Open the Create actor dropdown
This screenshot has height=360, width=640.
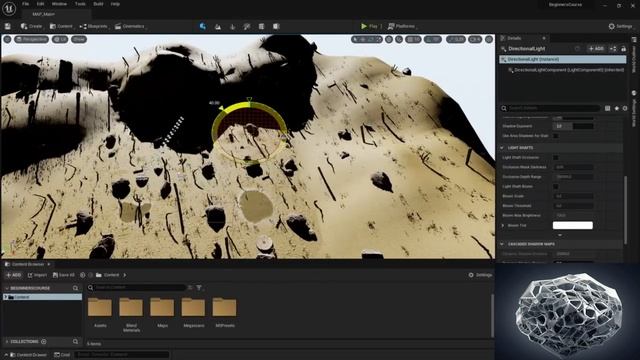(x=32, y=26)
